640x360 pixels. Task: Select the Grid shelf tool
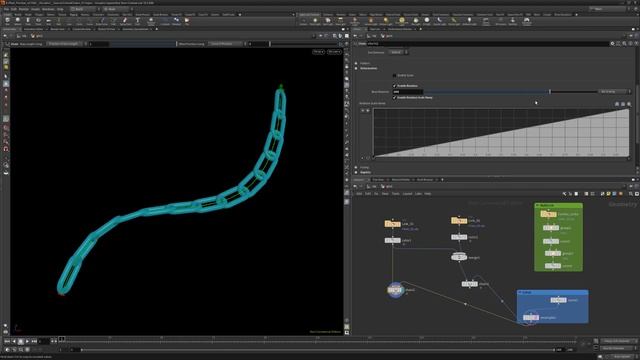click(48, 21)
